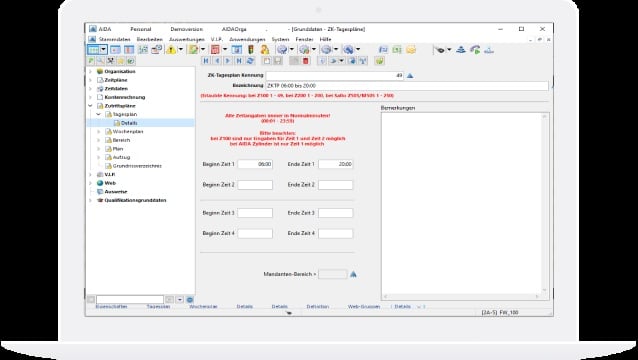Click the ID card with gear toolbar icon
Image resolution: width=638 pixels, height=360 pixels.
tap(157, 50)
